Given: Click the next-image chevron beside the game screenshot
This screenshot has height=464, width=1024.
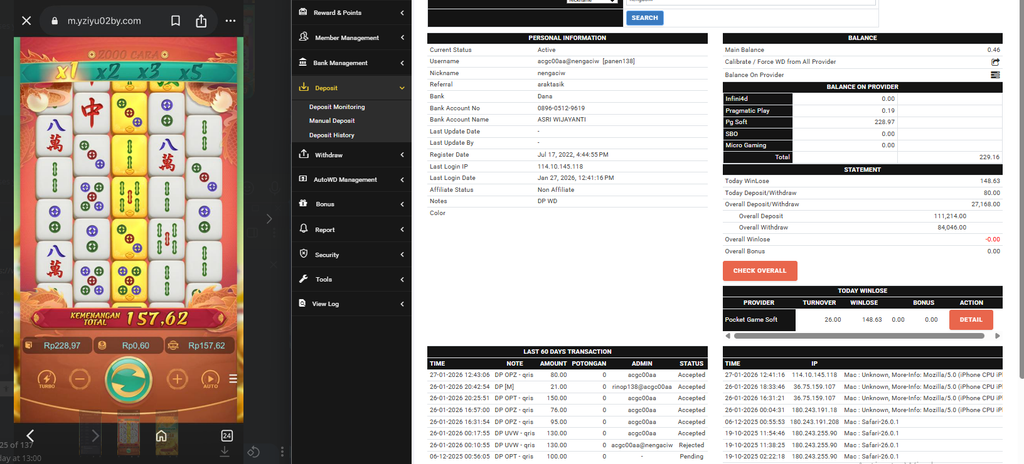Looking at the screenshot, I should [x=269, y=219].
